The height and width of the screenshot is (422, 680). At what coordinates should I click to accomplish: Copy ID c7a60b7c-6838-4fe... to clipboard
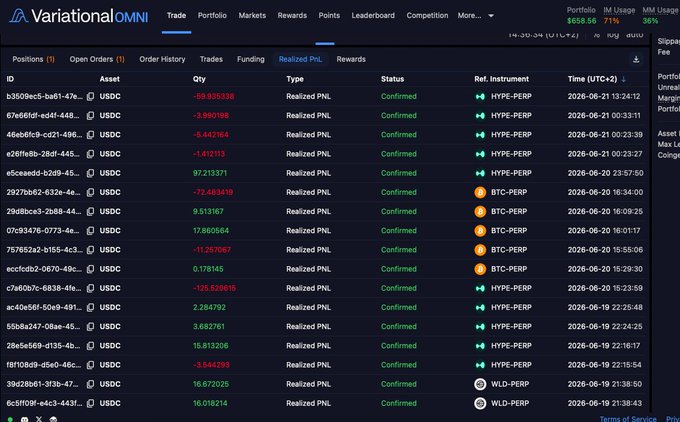tap(90, 288)
